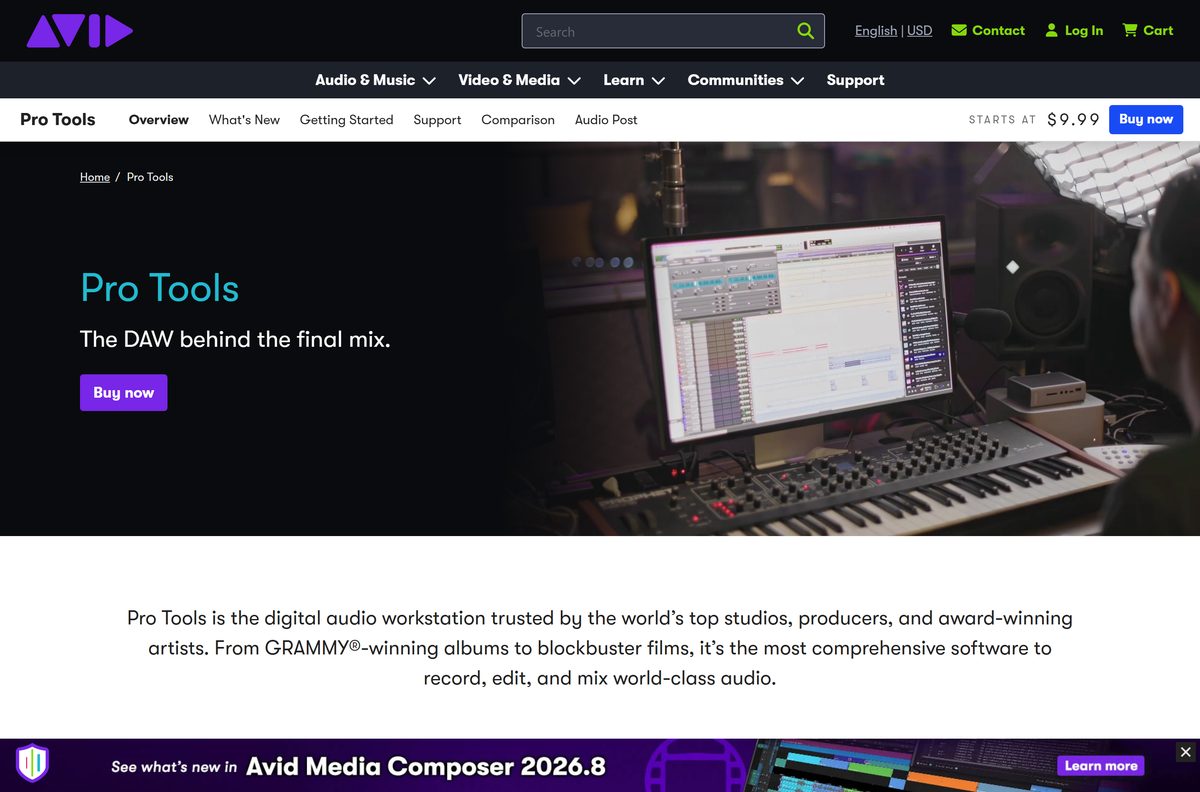Open Support tab in Pro Tools subnav
The width and height of the screenshot is (1200, 792).
pyautogui.click(x=437, y=120)
